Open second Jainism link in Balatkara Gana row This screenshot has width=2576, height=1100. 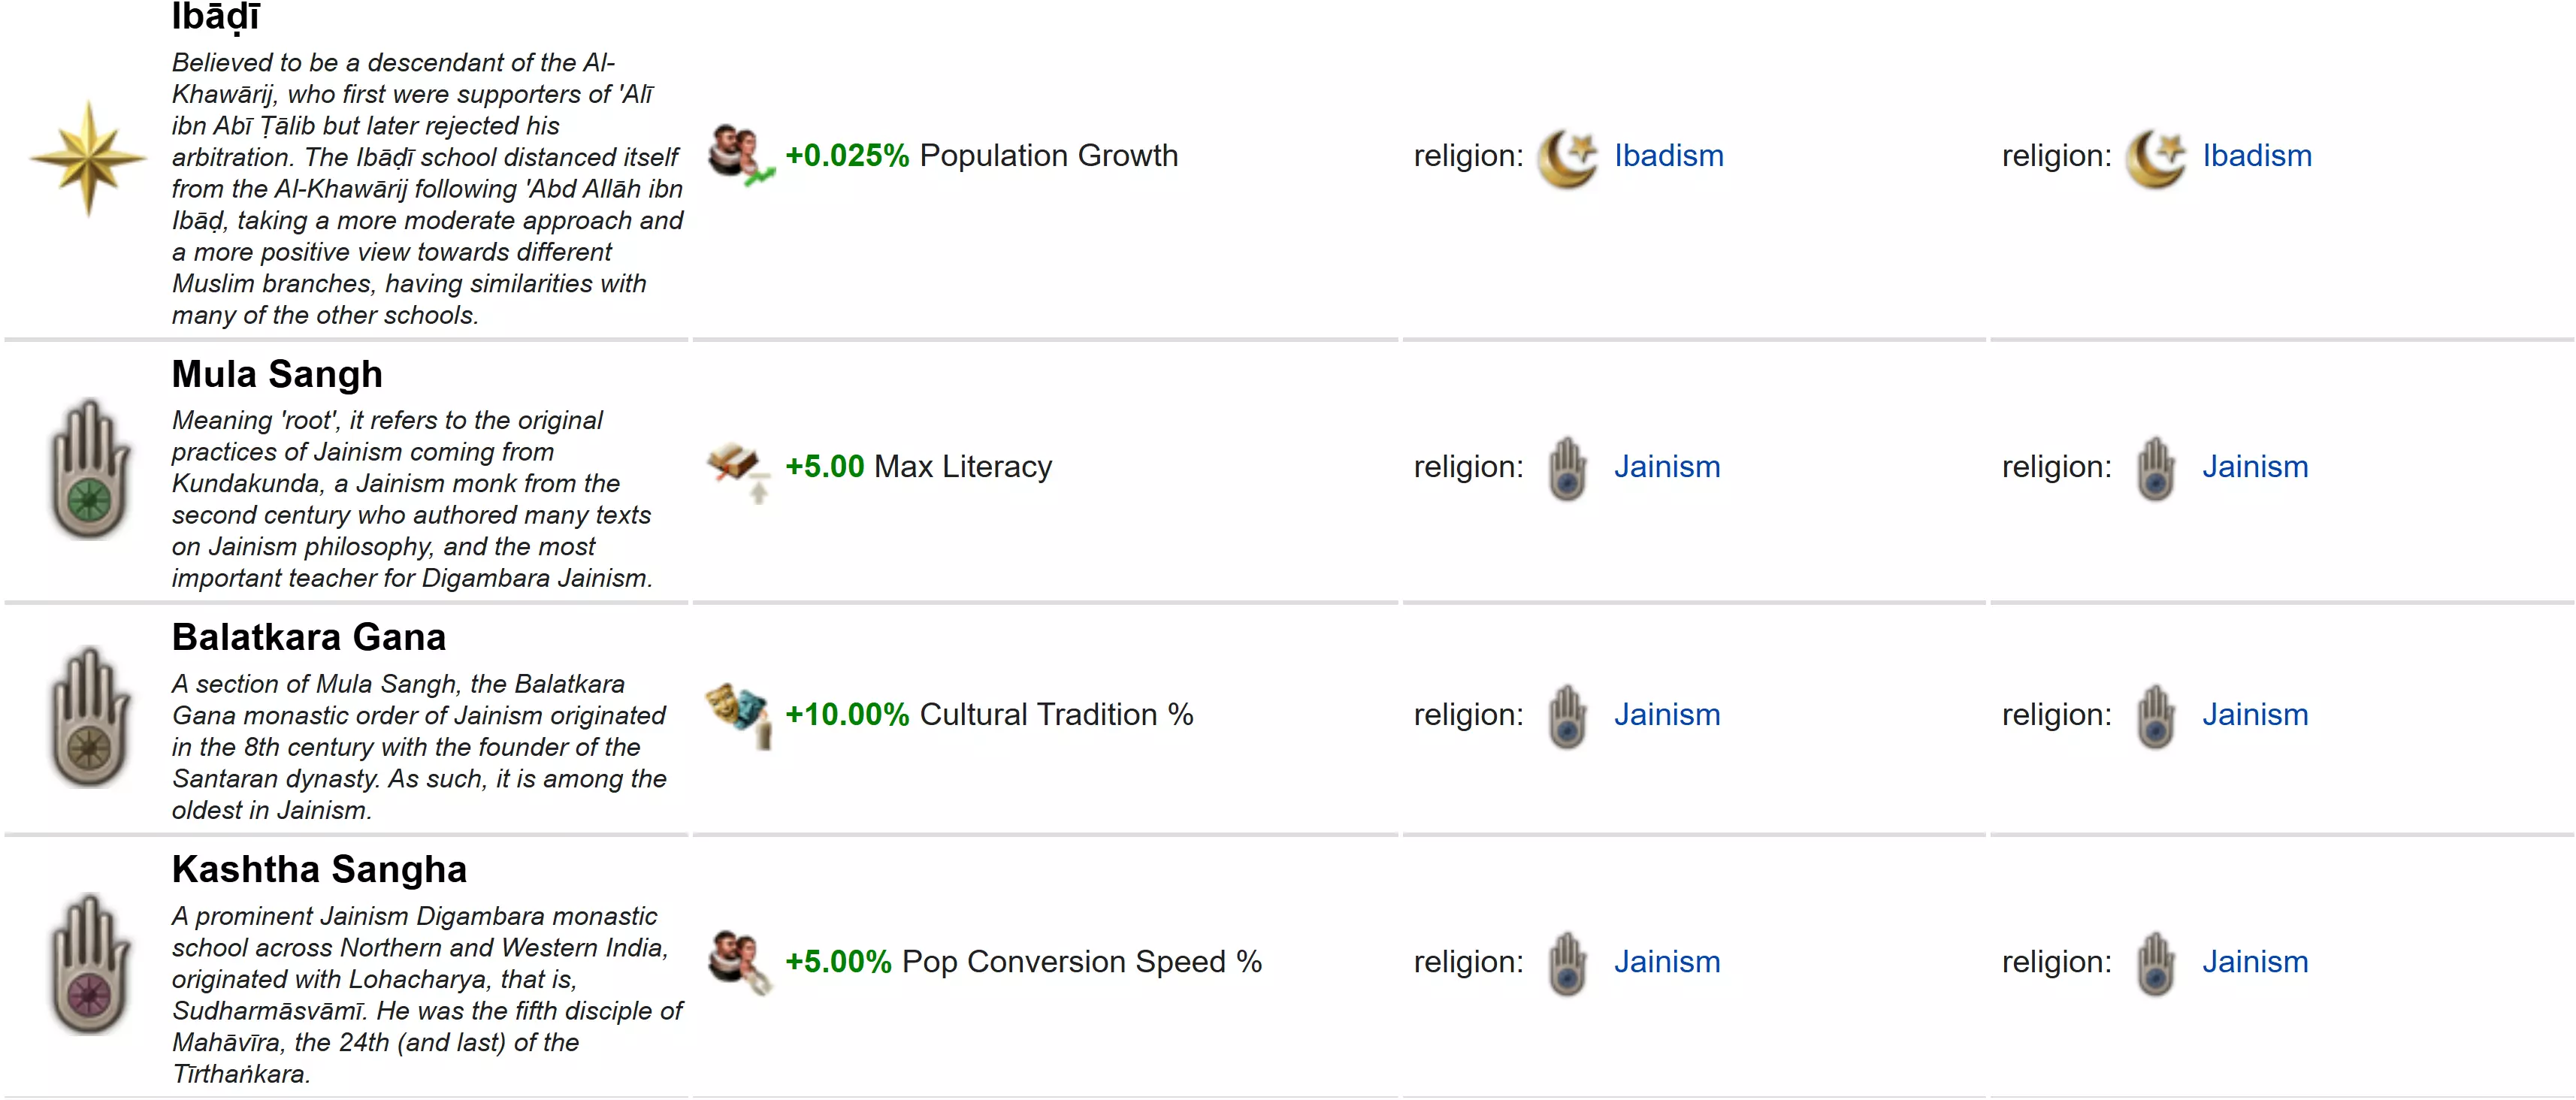pos(2254,715)
